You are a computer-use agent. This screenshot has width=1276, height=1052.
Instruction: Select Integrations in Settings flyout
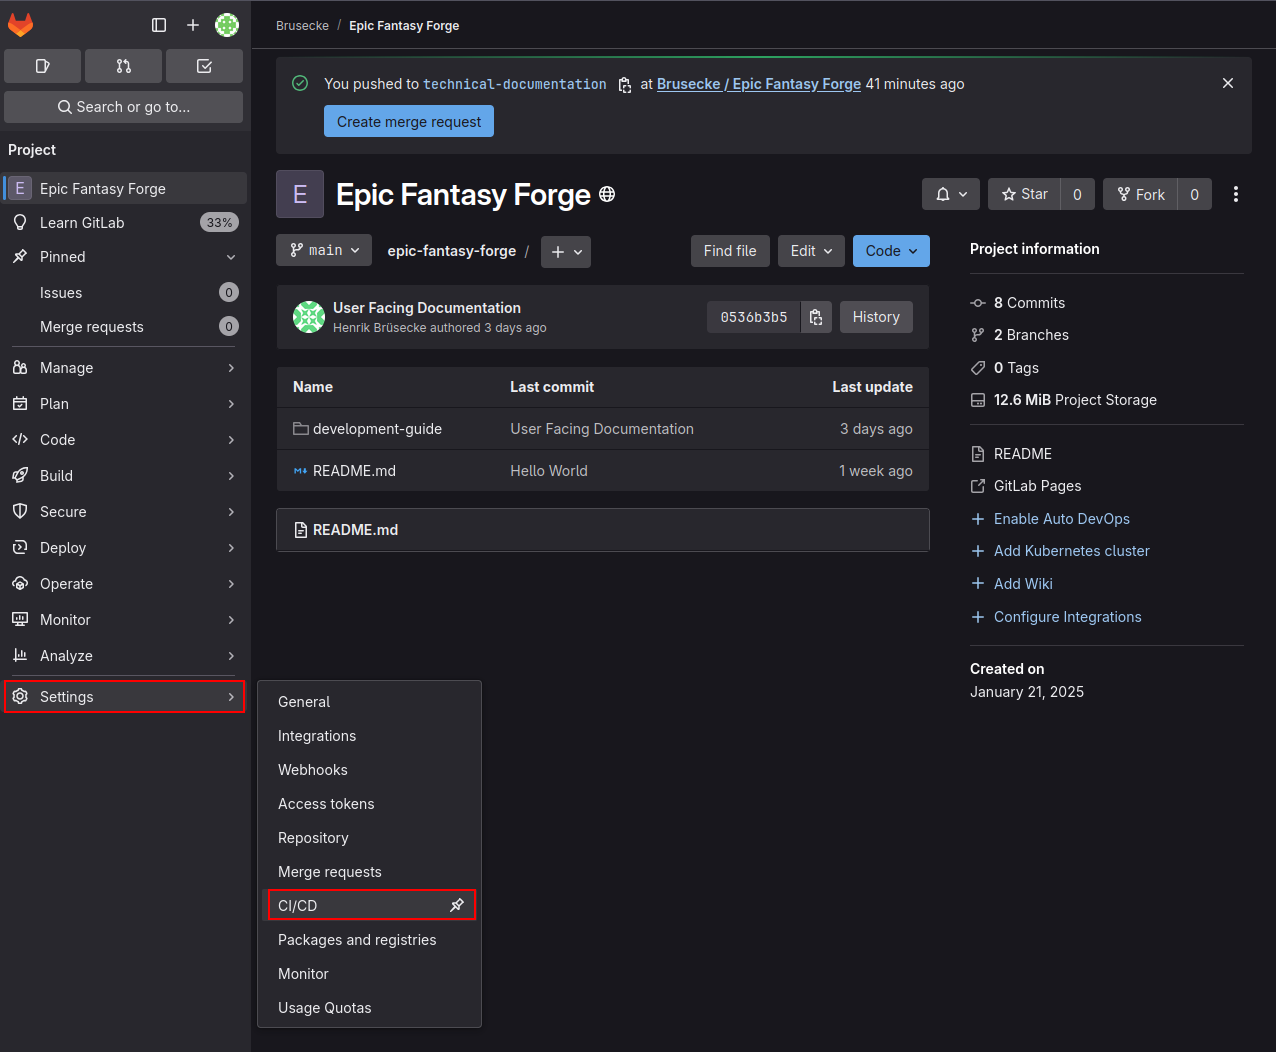369,736
